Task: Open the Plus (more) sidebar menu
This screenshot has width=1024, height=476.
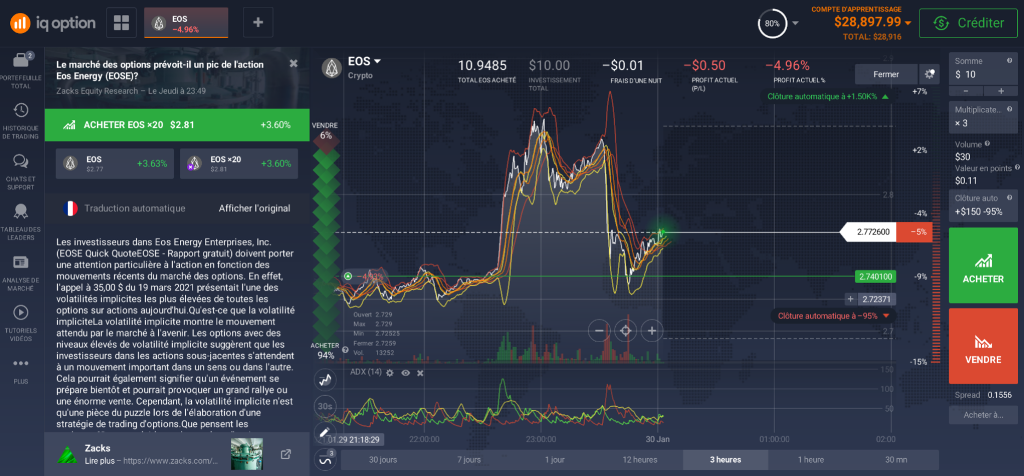Action: point(20,370)
